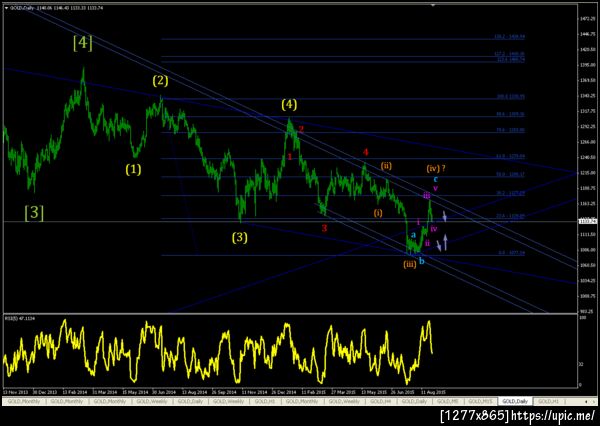Select the cyan a wave label
The width and height of the screenshot is (600, 426).
(x=413, y=235)
